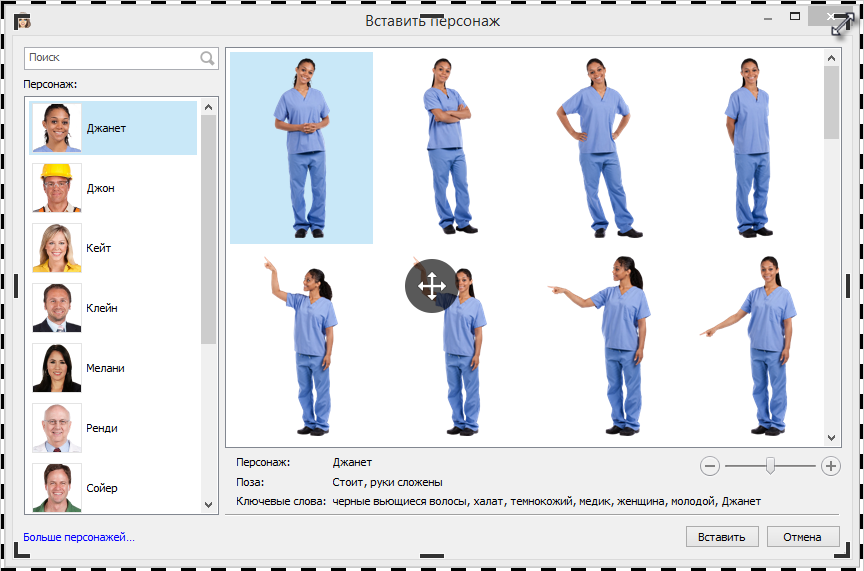Choose pose with hands folded in front
Viewport: 864px width, 571px height.
click(x=301, y=148)
